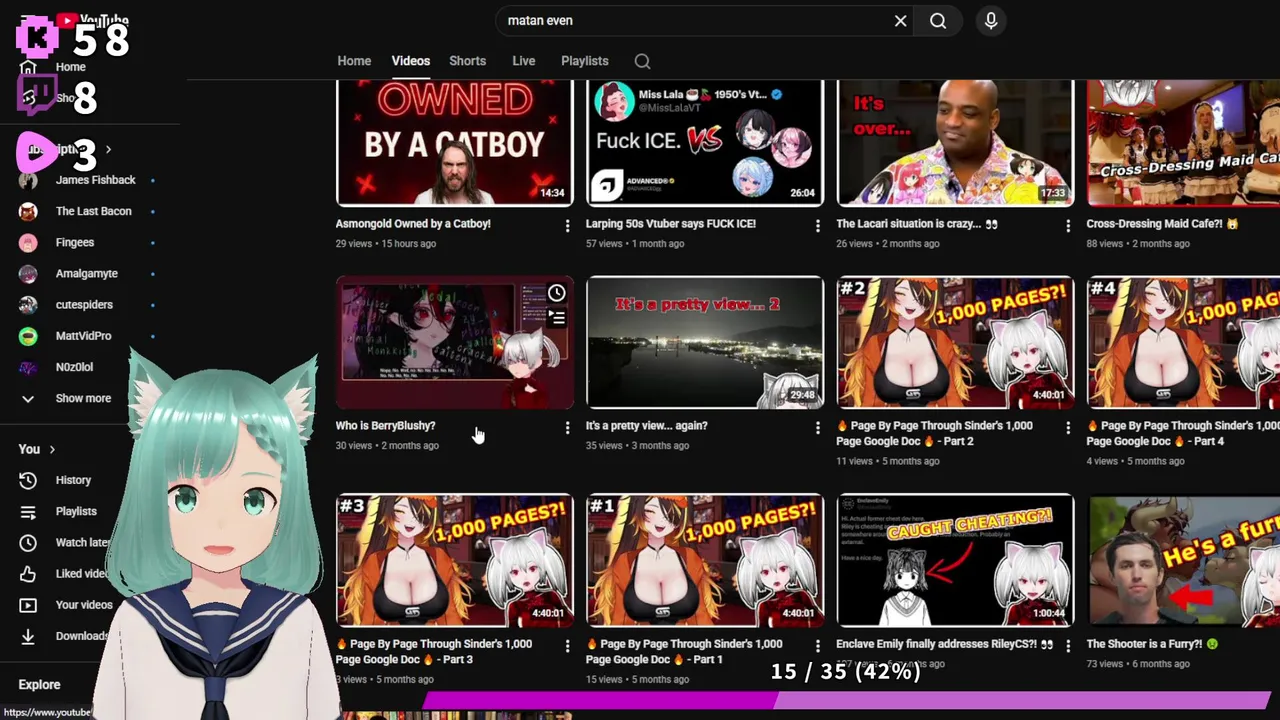Screen dimensions: 1280x720
Task: Play the #4 1,000 Pages thumbnail
Action: [1183, 342]
